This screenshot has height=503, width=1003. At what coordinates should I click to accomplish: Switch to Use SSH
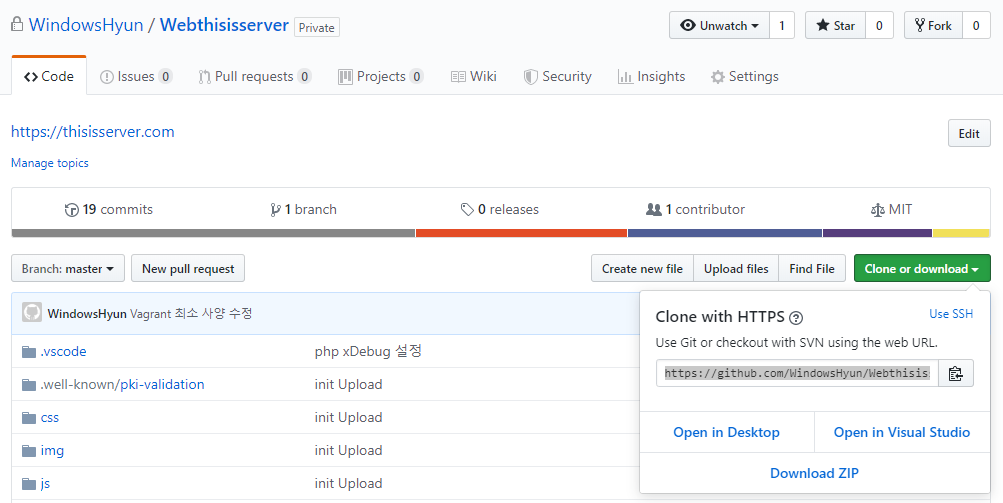tap(951, 314)
